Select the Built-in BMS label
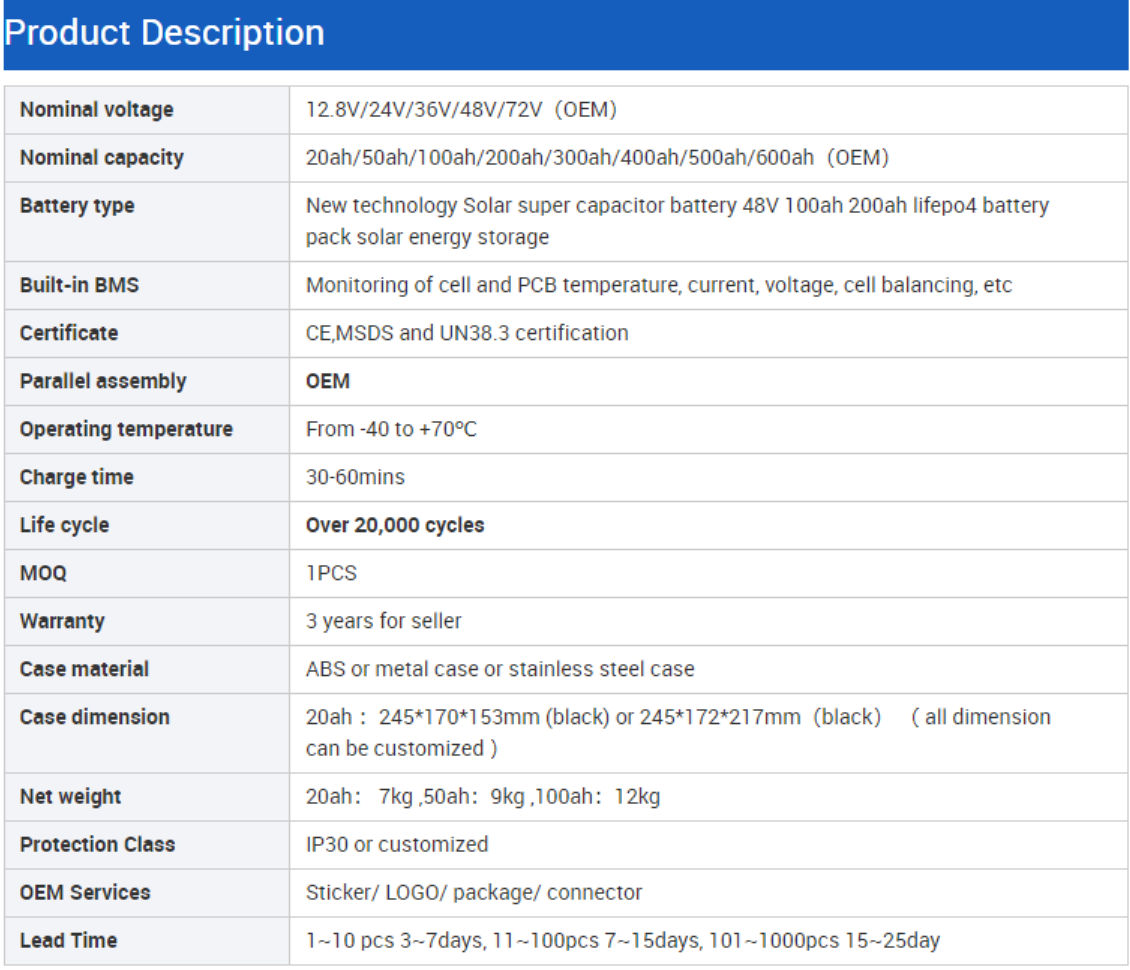This screenshot has width=1130, height=970. 79,285
